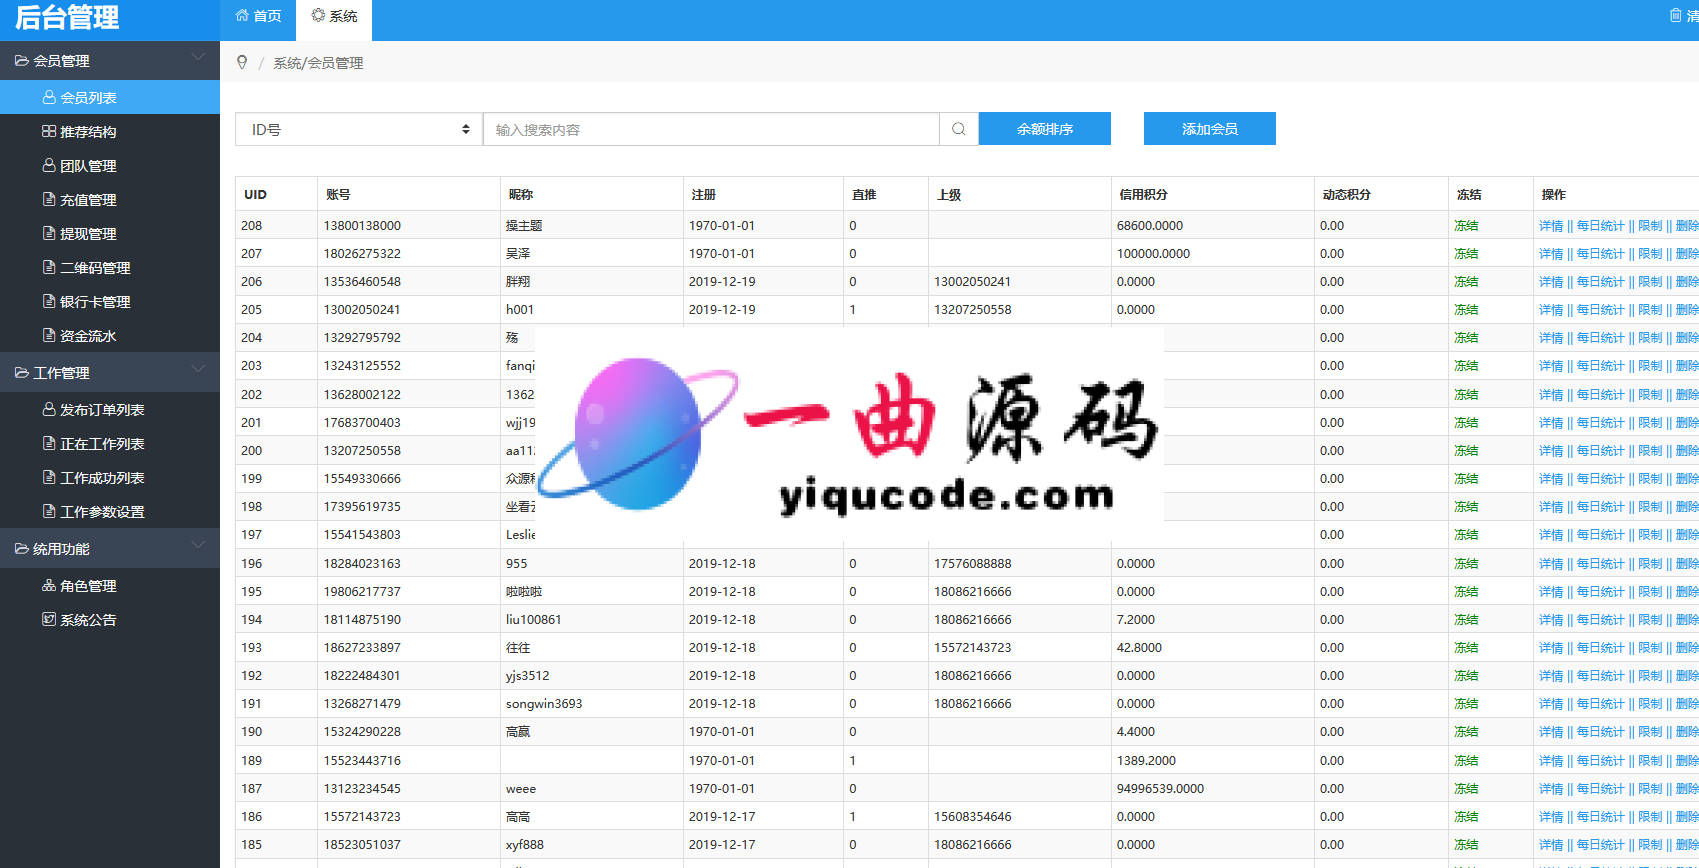Open 发布订单列表 via its person icon
This screenshot has height=868, width=1699.
pyautogui.click(x=48, y=410)
